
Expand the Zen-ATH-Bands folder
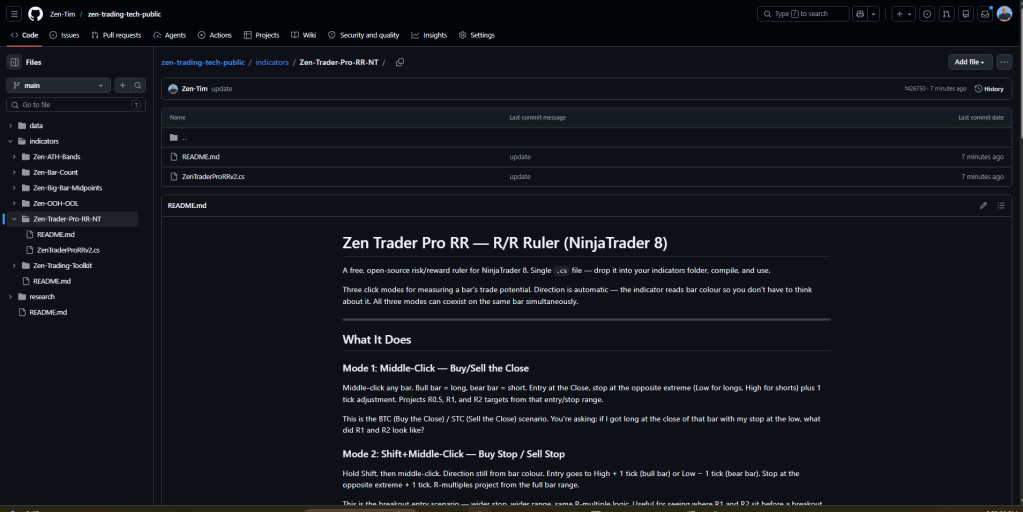tap(14, 157)
